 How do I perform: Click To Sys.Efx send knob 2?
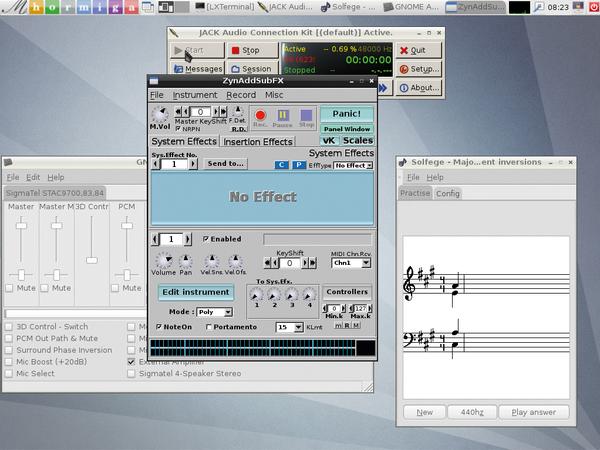pos(274,294)
